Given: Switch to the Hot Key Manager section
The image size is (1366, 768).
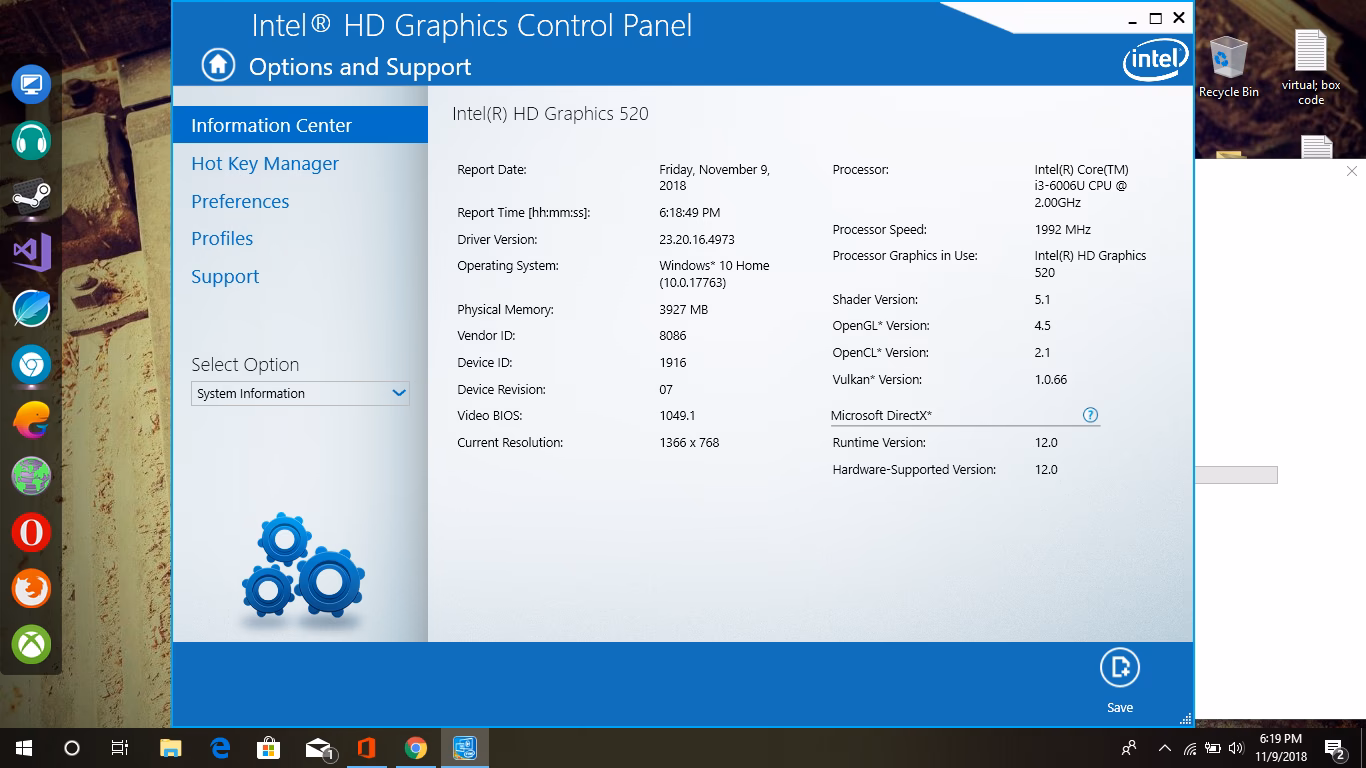Looking at the screenshot, I should coord(264,163).
